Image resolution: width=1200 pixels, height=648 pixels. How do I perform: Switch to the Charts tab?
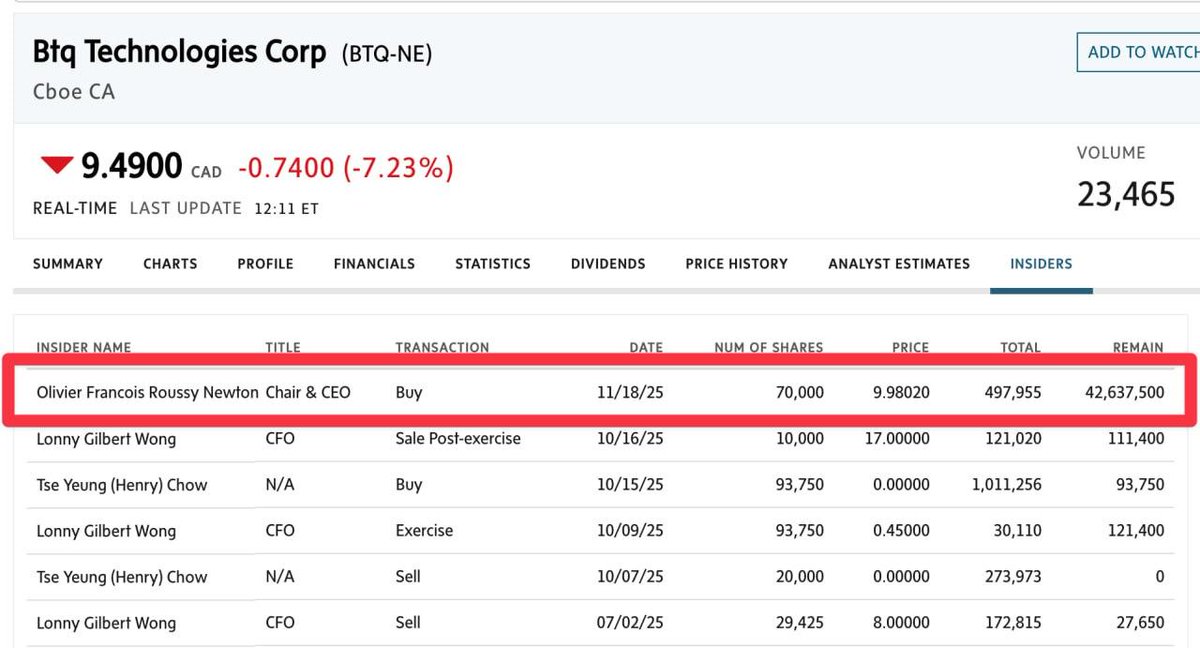tap(170, 264)
